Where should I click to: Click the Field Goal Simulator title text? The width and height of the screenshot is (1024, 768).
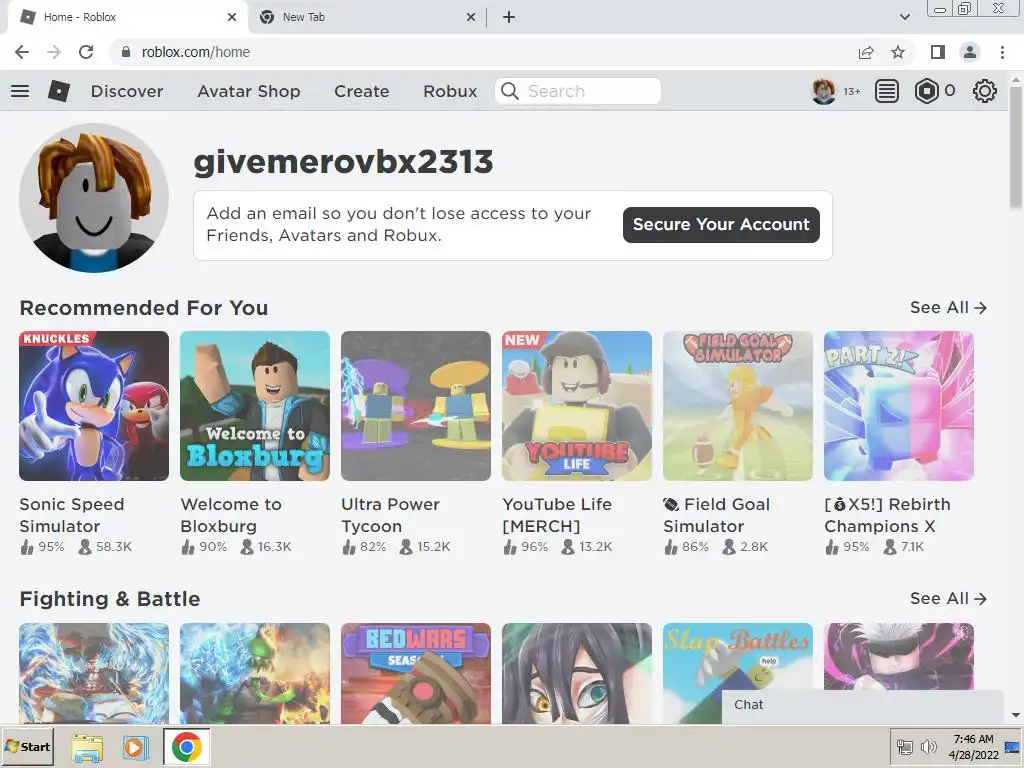[717, 515]
